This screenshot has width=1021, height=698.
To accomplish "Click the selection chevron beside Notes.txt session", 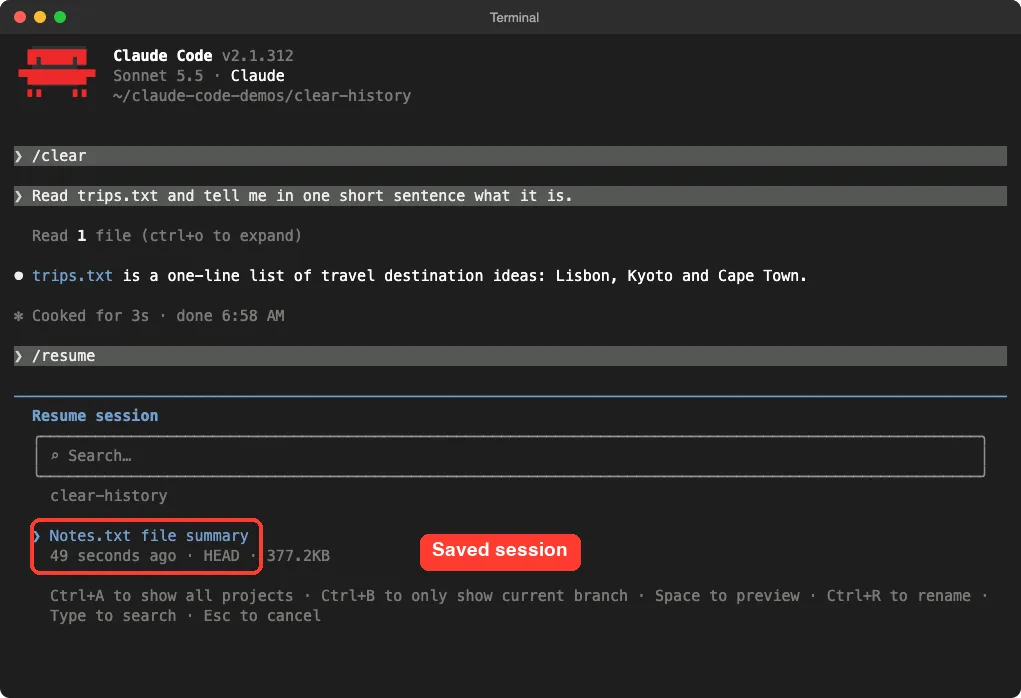I will (x=37, y=536).
